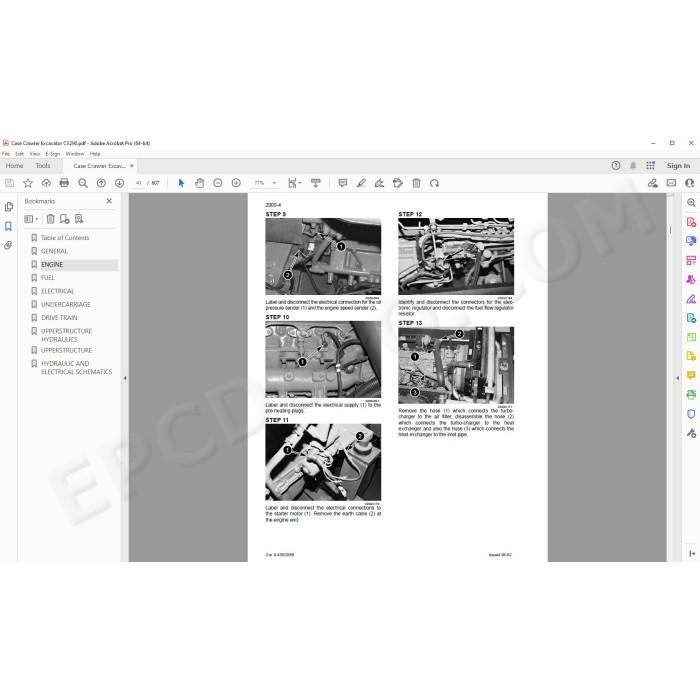
Task: Open the zoom percentage dropdown
Action: click(x=274, y=183)
